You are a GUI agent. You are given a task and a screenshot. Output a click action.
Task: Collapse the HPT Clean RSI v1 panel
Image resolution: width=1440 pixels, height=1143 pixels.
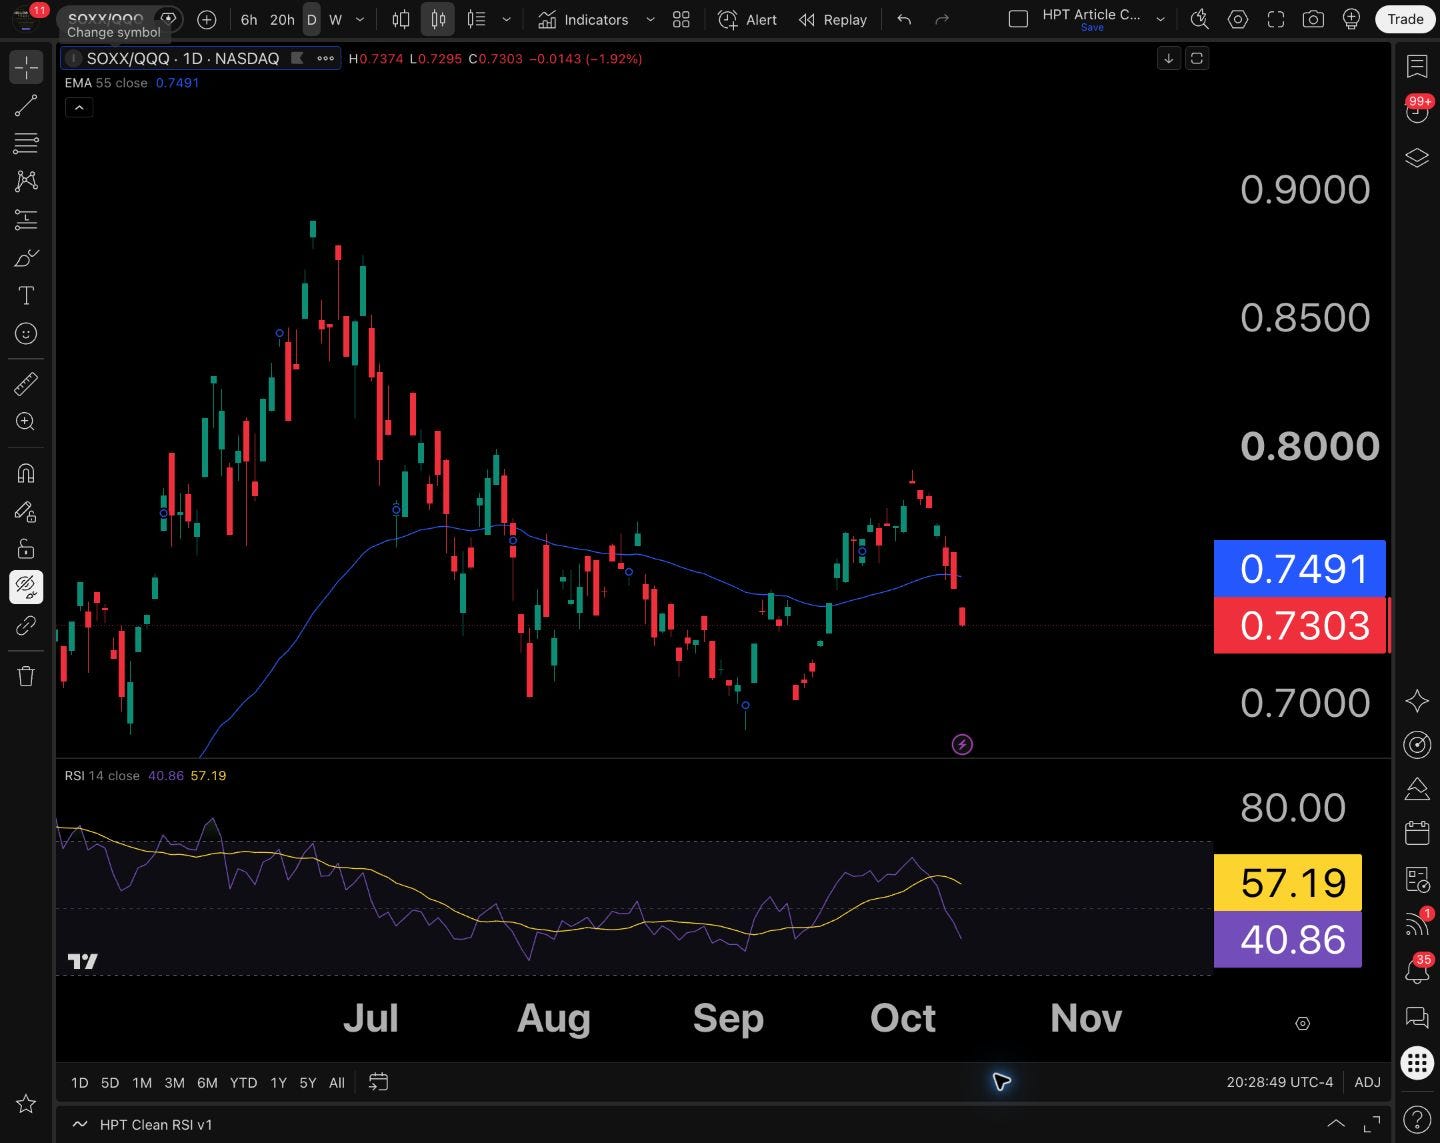coord(1335,1124)
